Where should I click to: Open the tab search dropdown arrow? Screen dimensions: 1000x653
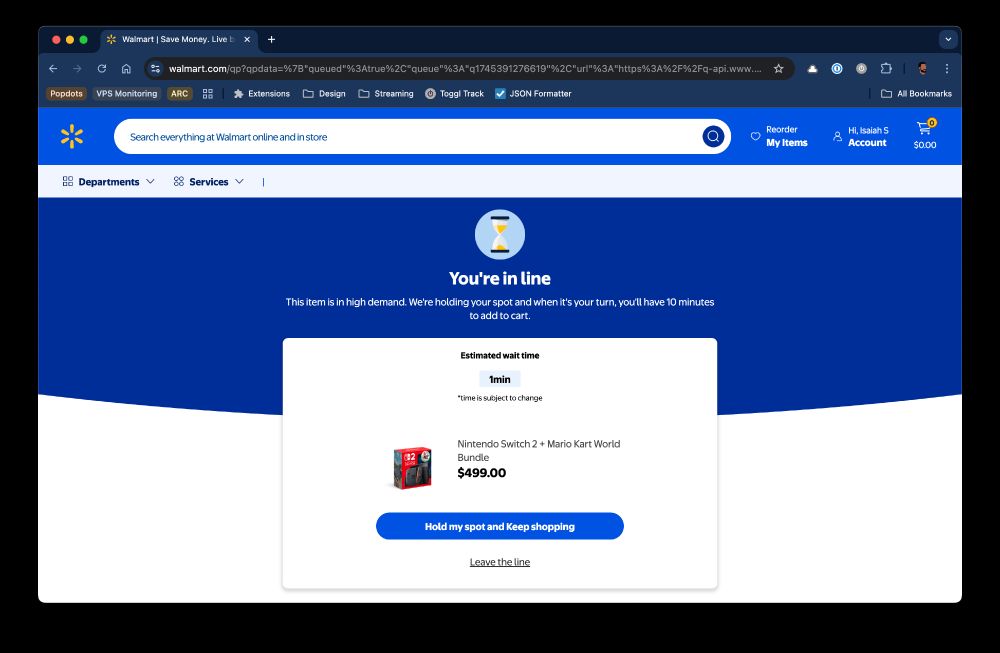pyautogui.click(x=948, y=40)
